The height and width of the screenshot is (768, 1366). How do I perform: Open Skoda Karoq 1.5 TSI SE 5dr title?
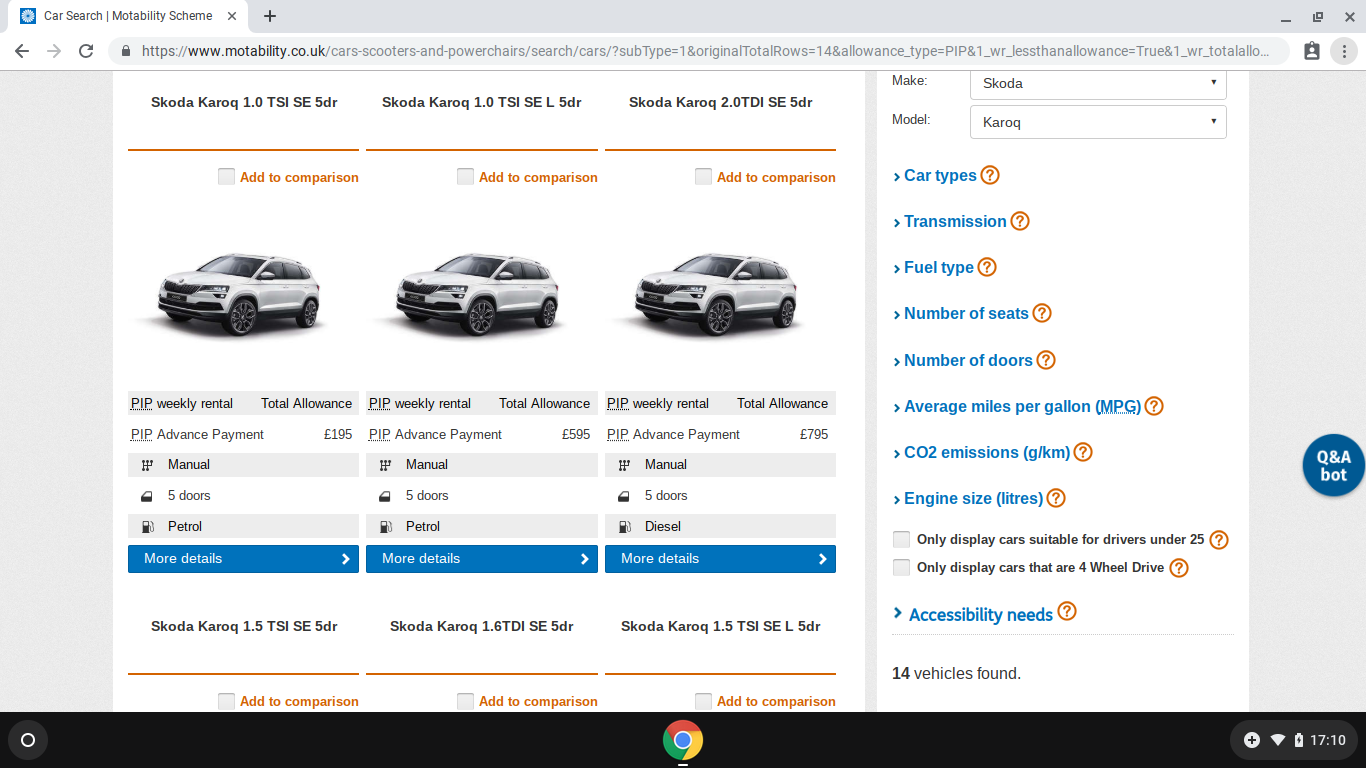pos(244,626)
